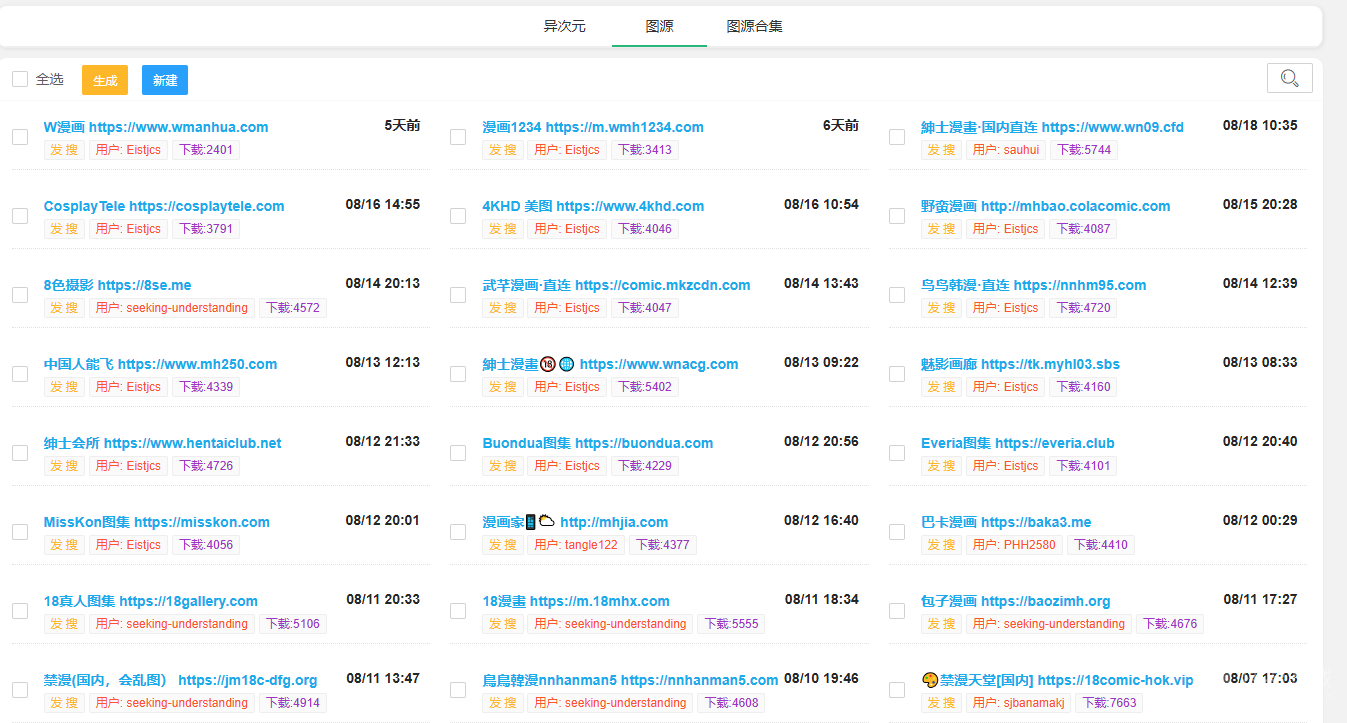The height and width of the screenshot is (723, 1347).
Task: Click the 下載:4572 tag
Action: [x=293, y=308]
